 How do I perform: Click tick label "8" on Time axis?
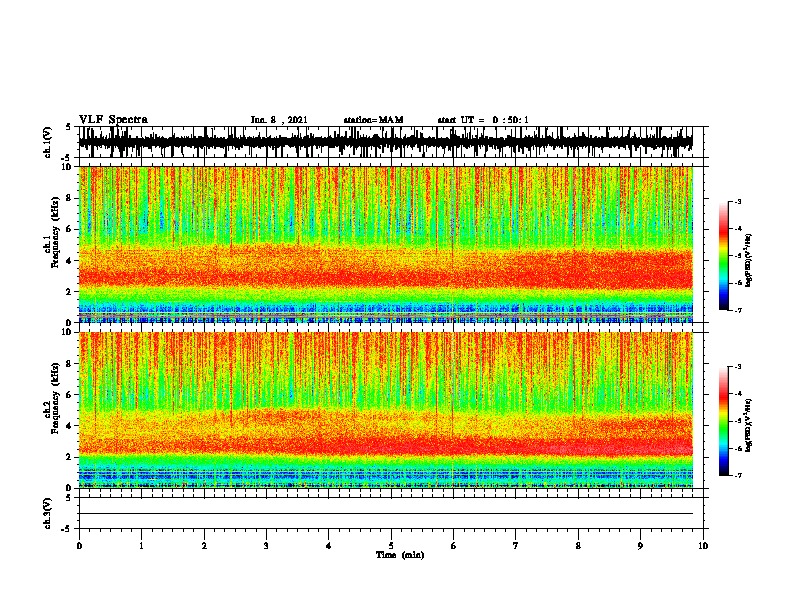click(x=578, y=546)
